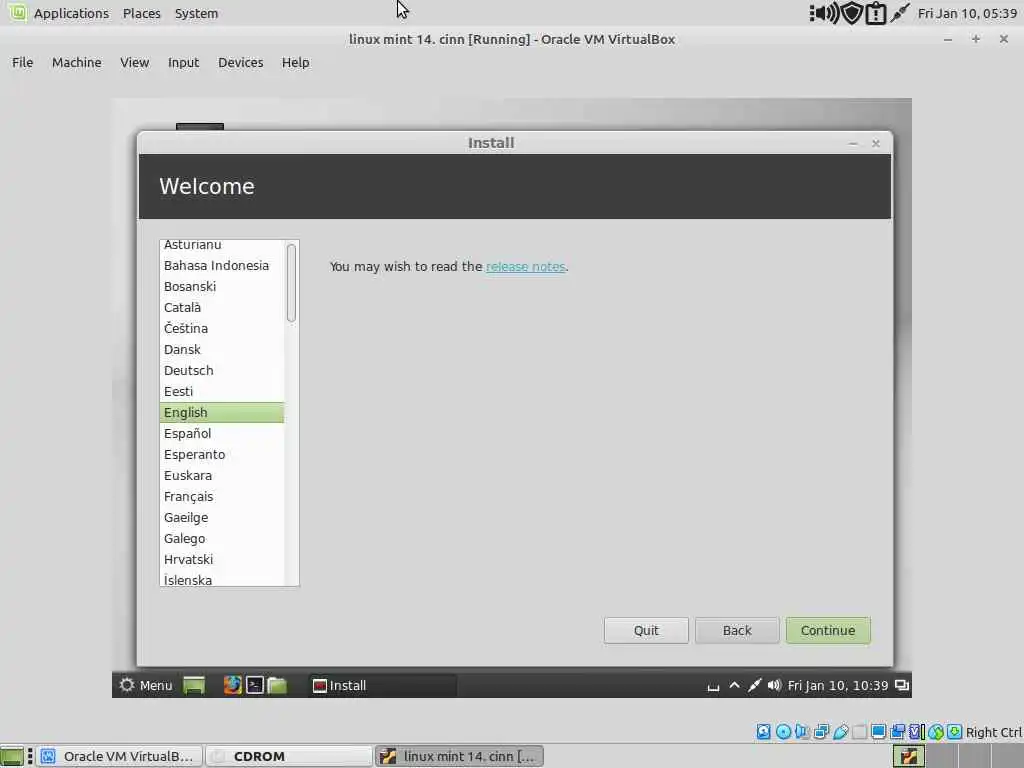Screen dimensions: 1024x768
Task: Click the VirtualBox USB devices status icon
Action: point(840,731)
